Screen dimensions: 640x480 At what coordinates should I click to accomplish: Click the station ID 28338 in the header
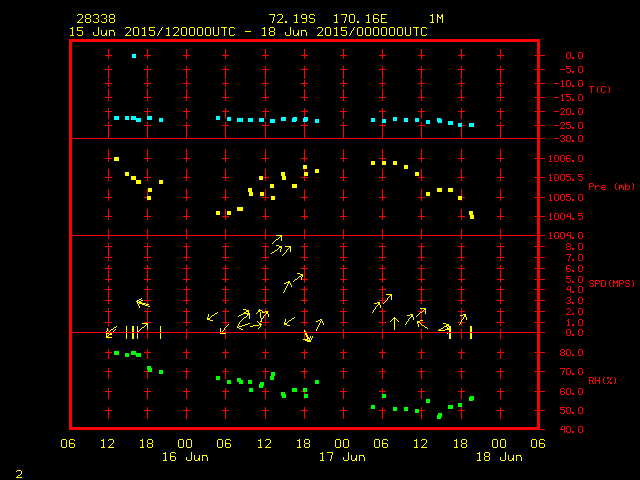95,19
